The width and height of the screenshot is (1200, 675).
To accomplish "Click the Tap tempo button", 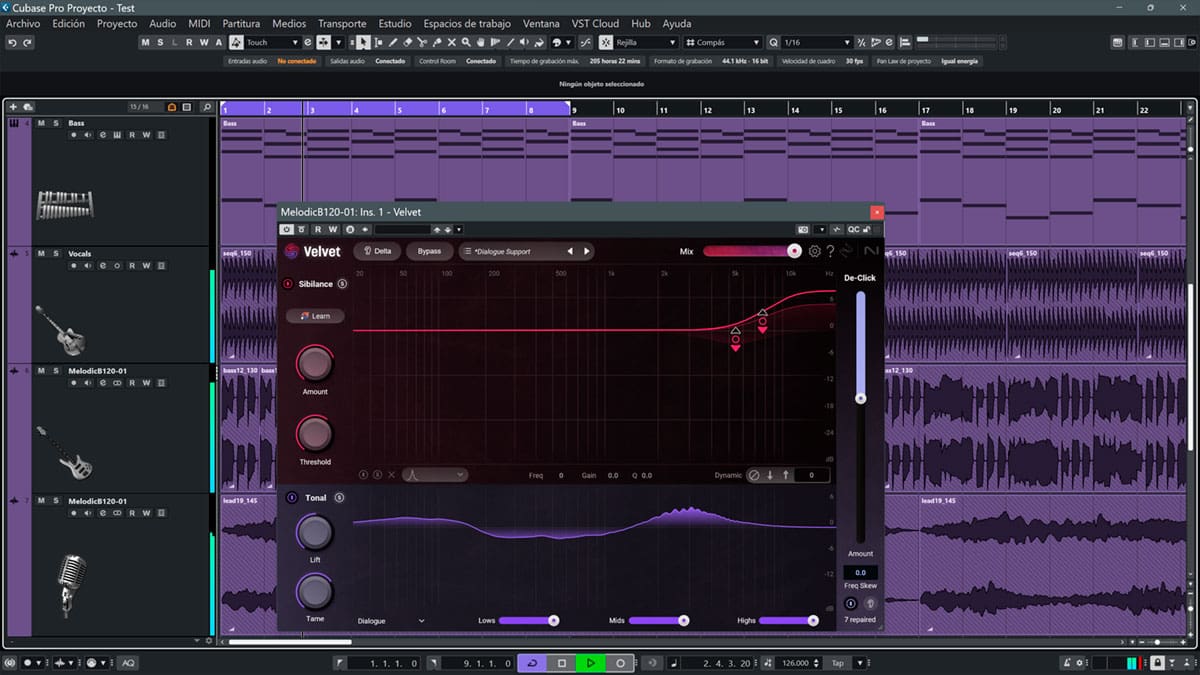I will pos(840,663).
